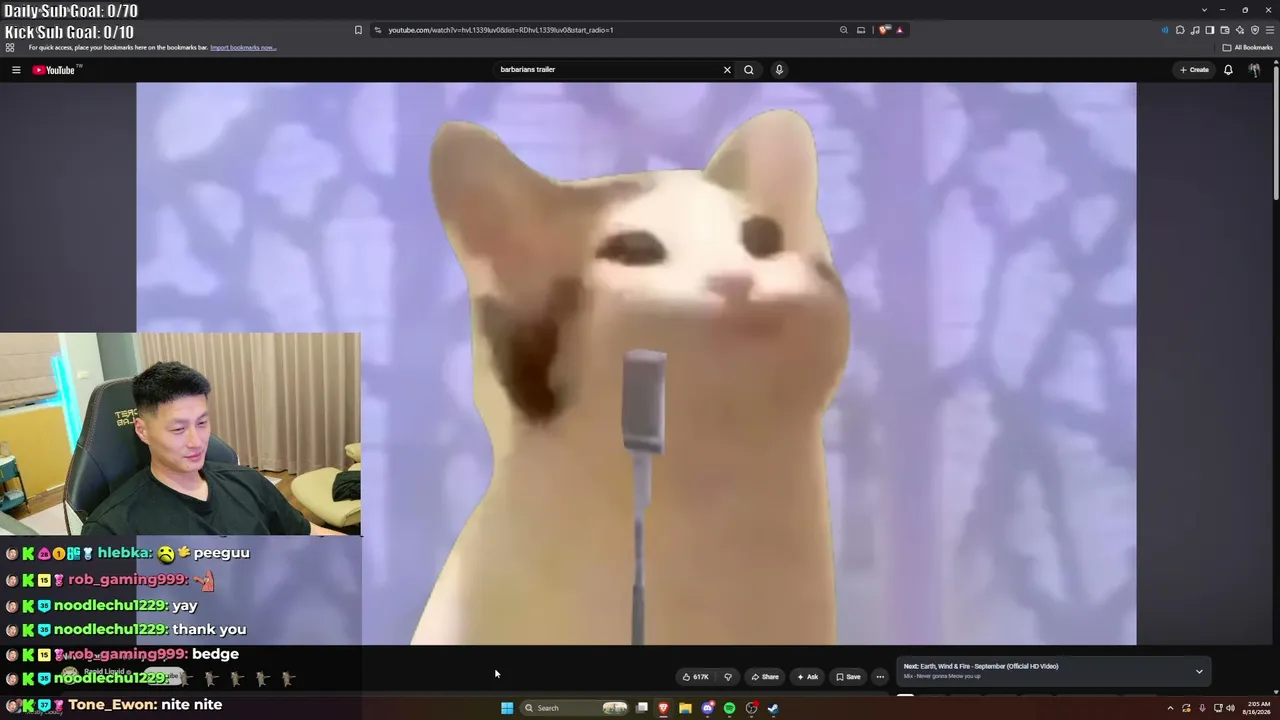Open Task View on the taskbar

[642, 708]
